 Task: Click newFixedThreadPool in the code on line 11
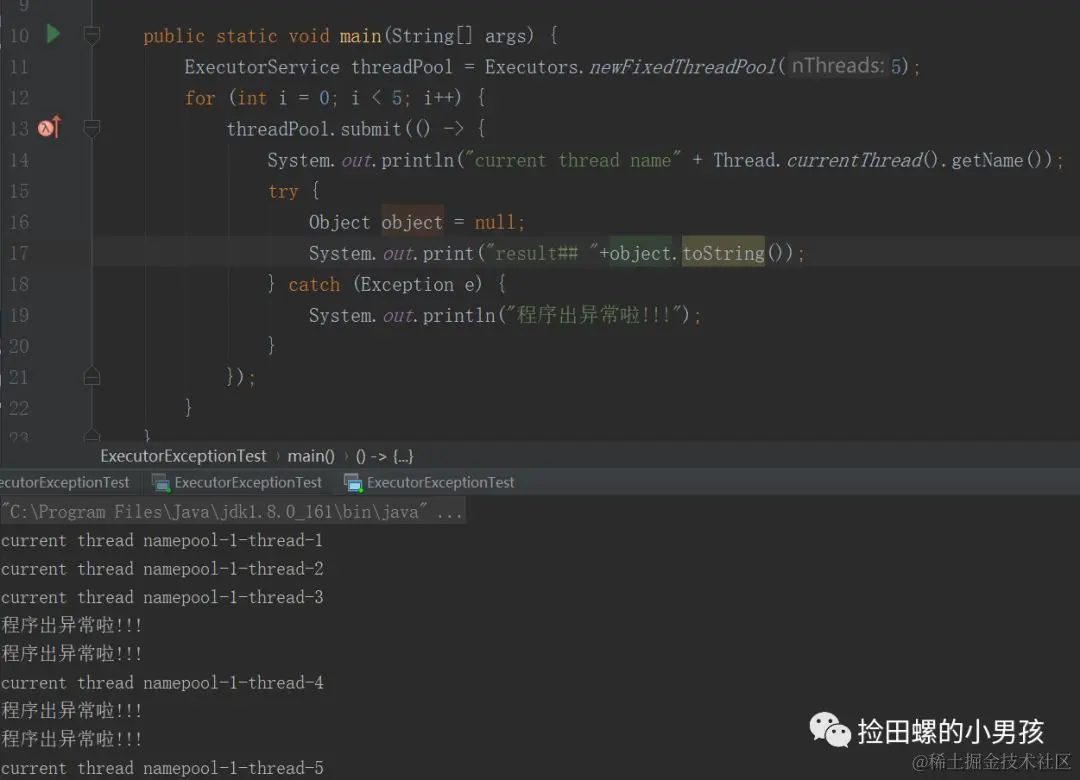pyautogui.click(x=683, y=67)
